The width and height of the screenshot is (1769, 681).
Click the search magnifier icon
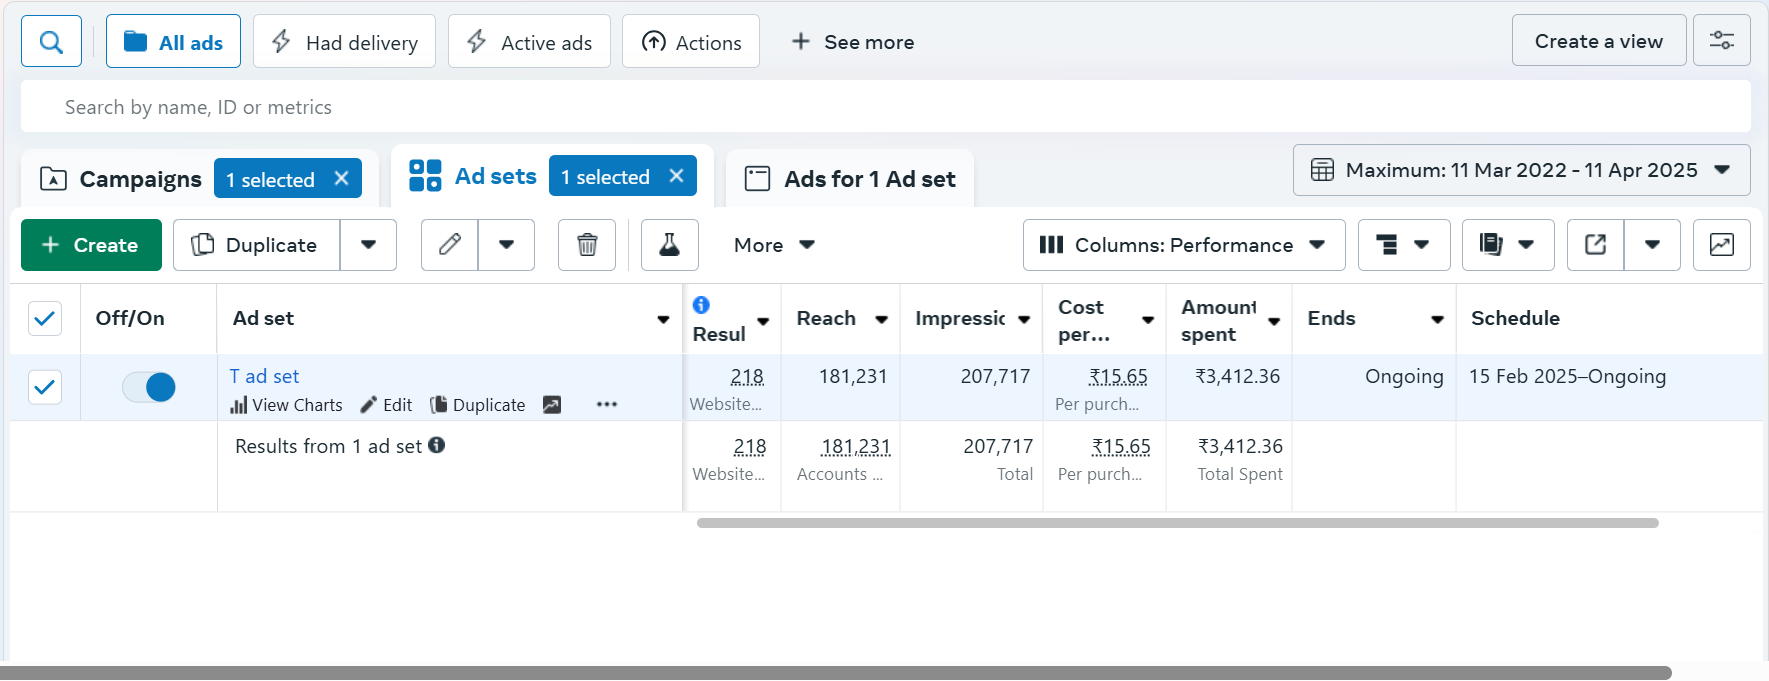tap(51, 42)
